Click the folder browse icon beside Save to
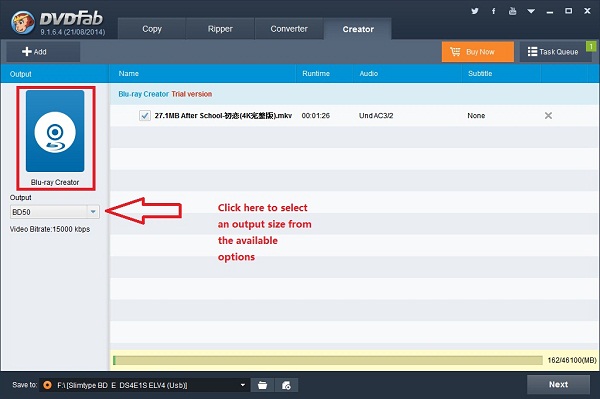The width and height of the screenshot is (600, 399). tap(262, 385)
